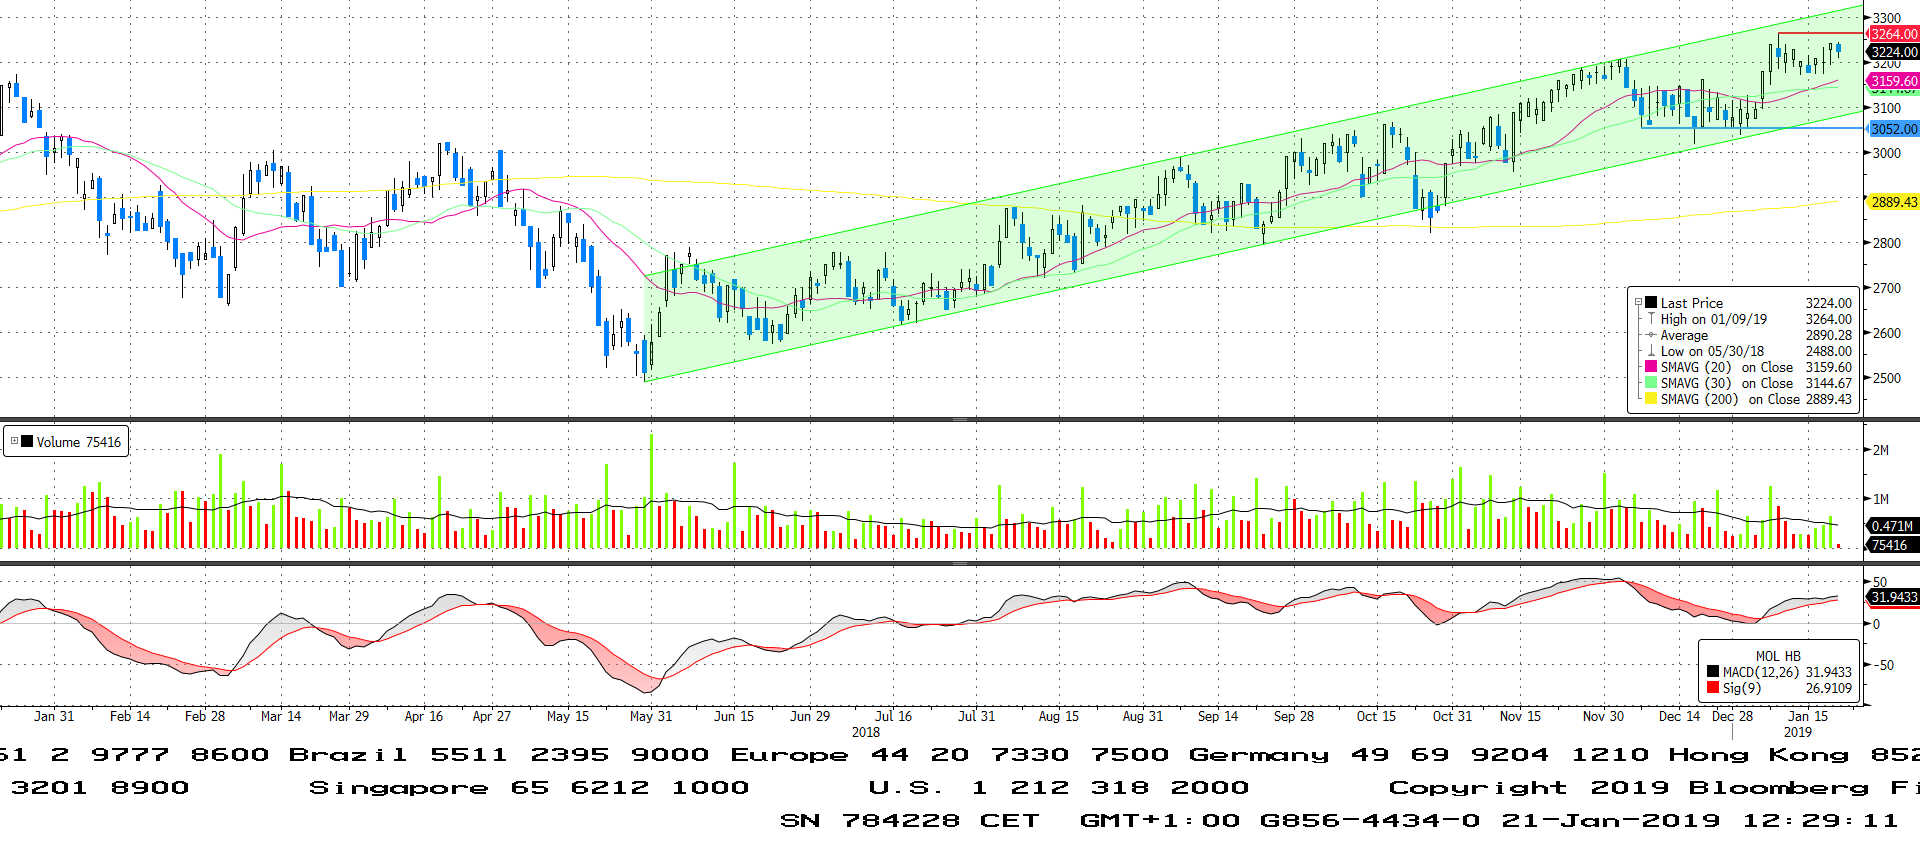Click the red Sig(9) swatch

pyautogui.click(x=1713, y=687)
